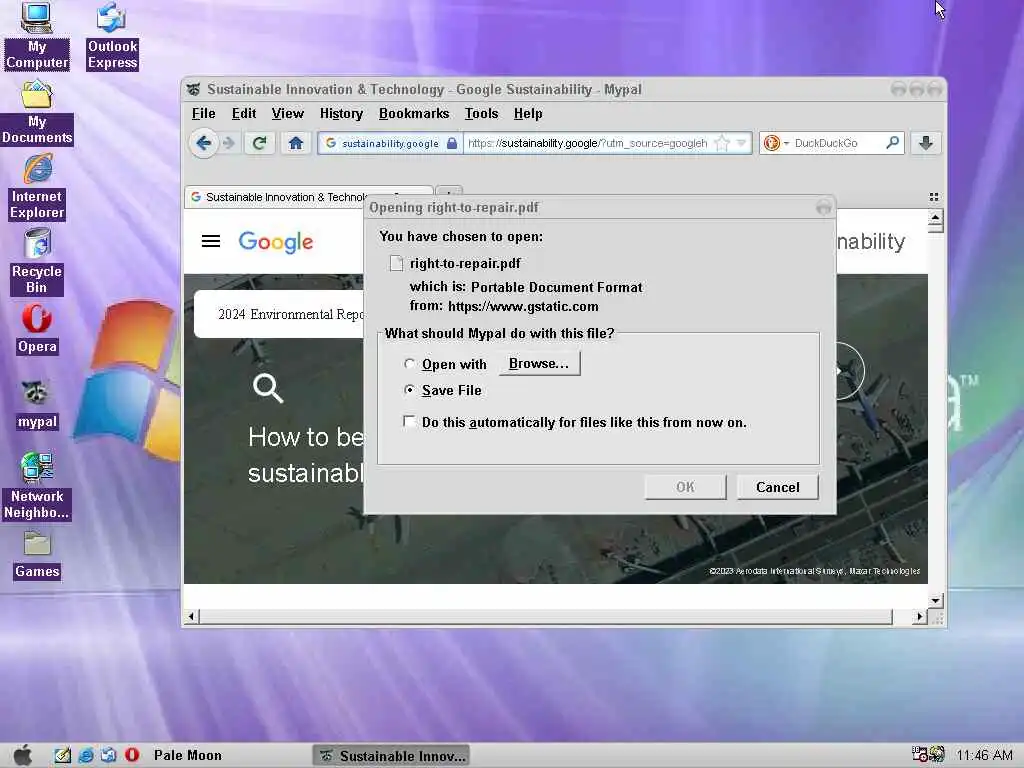The height and width of the screenshot is (768, 1024).
Task: Open the Bookmarks menu
Action: click(x=414, y=114)
